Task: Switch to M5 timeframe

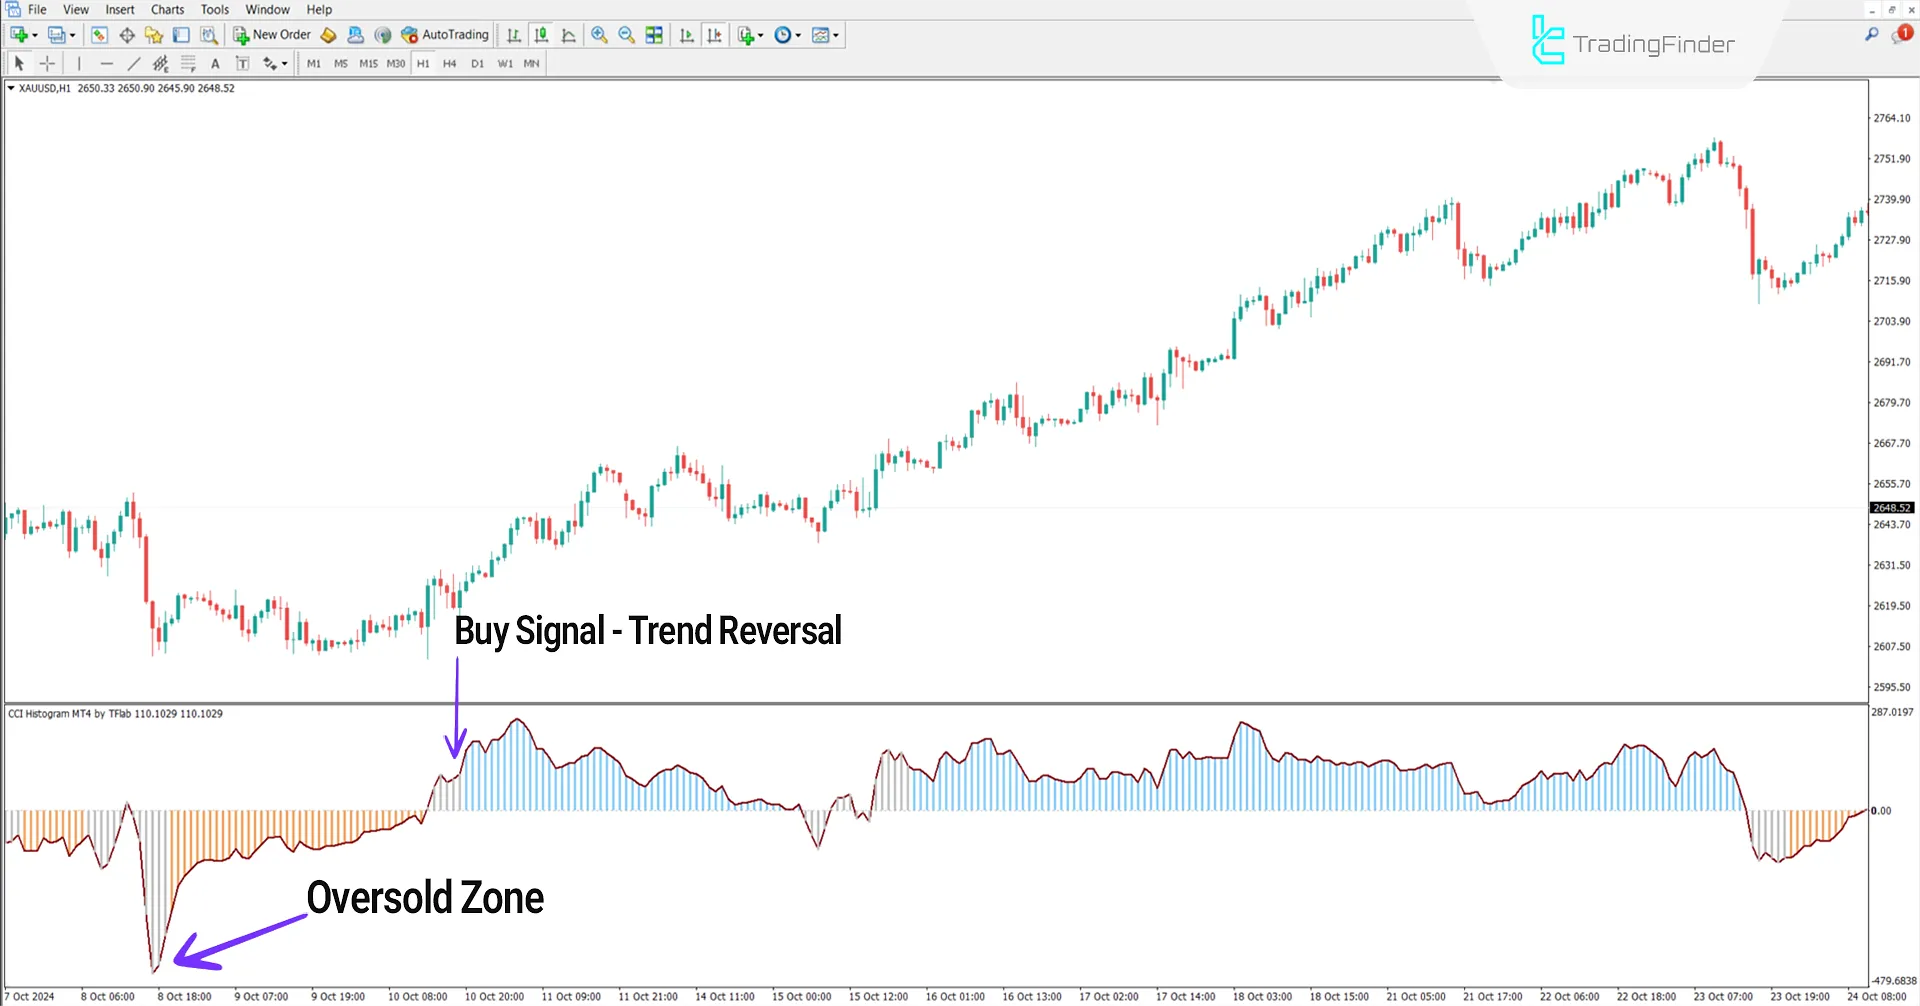Action: [341, 63]
